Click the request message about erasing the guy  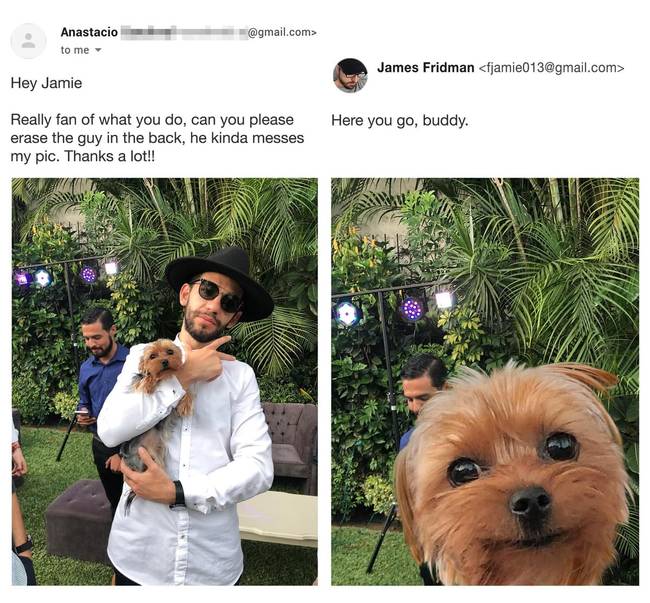point(157,138)
